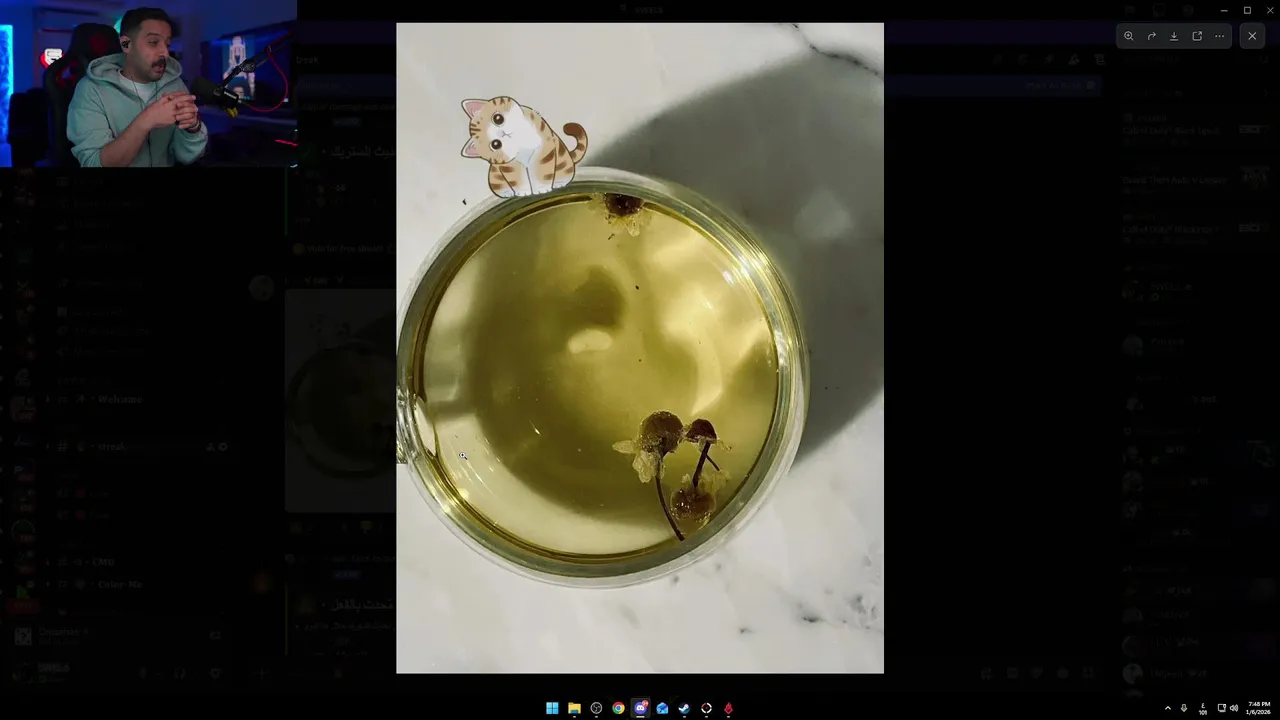The image size is (1280, 720).
Task: Click the webcam overlay of the streamer
Action: [x=148, y=83]
